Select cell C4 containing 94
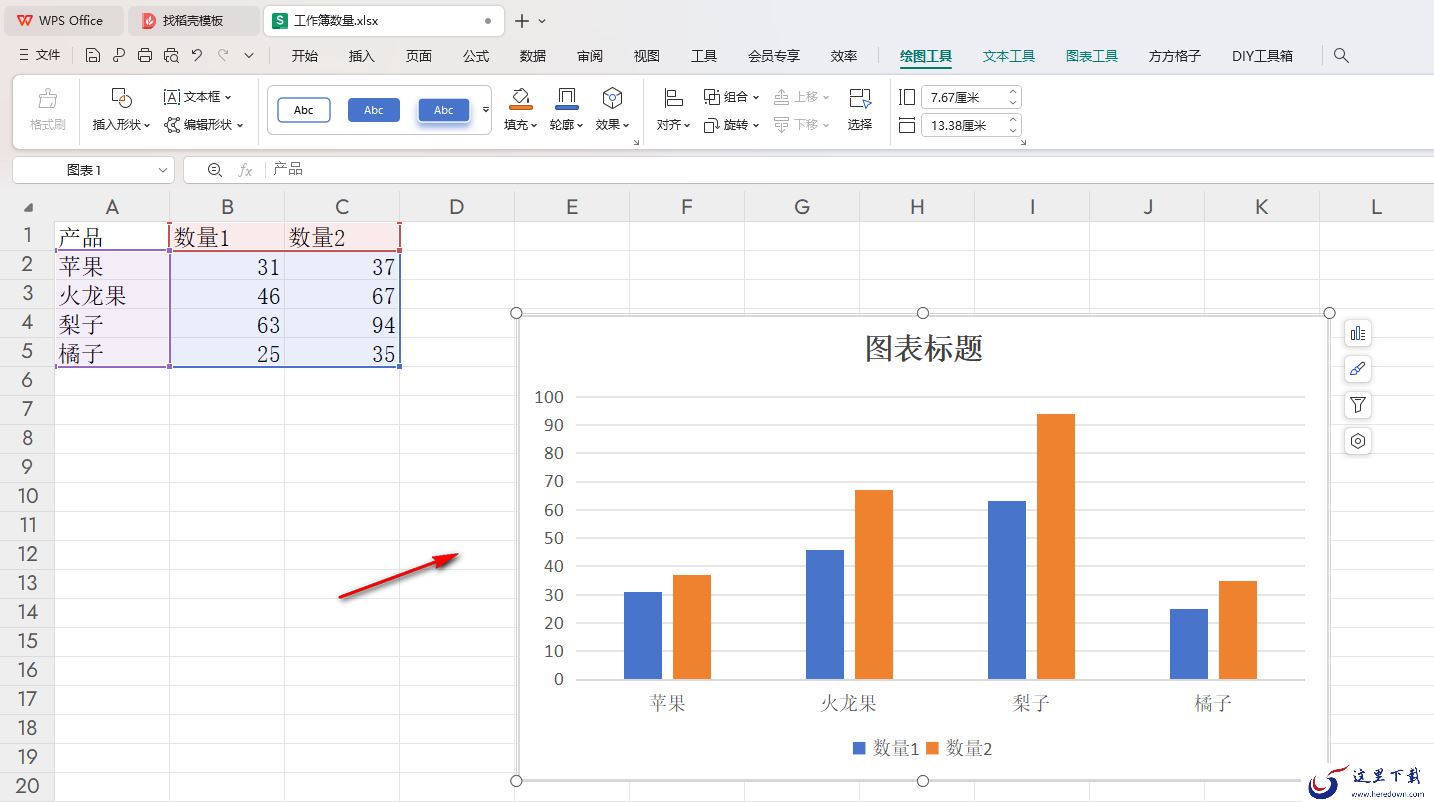The height and width of the screenshot is (802, 1434). pyautogui.click(x=342, y=324)
